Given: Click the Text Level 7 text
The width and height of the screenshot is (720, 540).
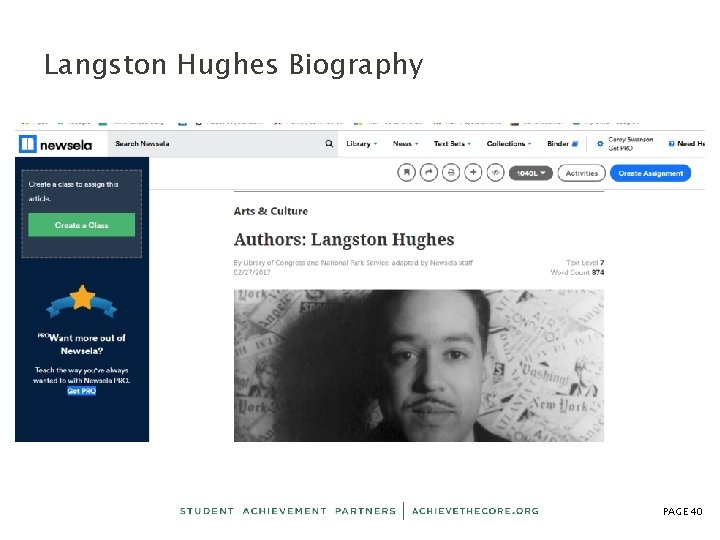Looking at the screenshot, I should (585, 263).
